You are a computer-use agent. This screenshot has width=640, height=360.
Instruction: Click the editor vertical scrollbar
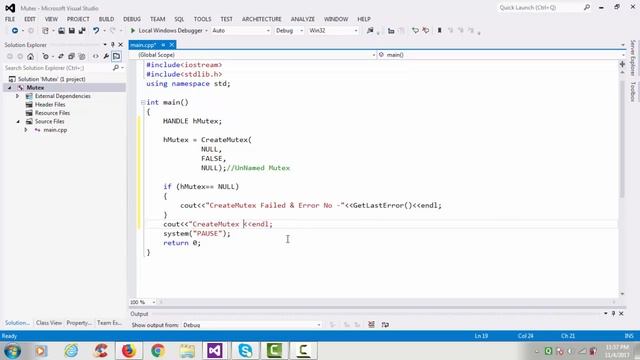pos(622,139)
